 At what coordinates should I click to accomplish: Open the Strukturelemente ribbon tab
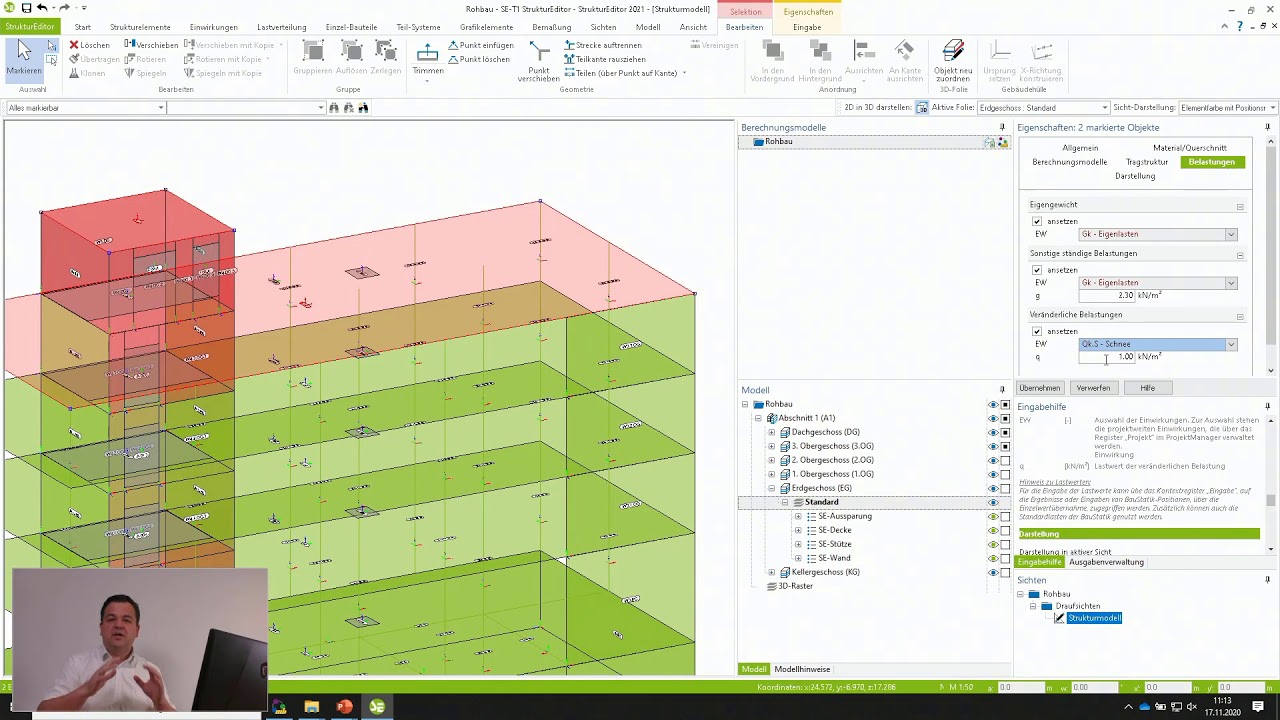coord(140,27)
